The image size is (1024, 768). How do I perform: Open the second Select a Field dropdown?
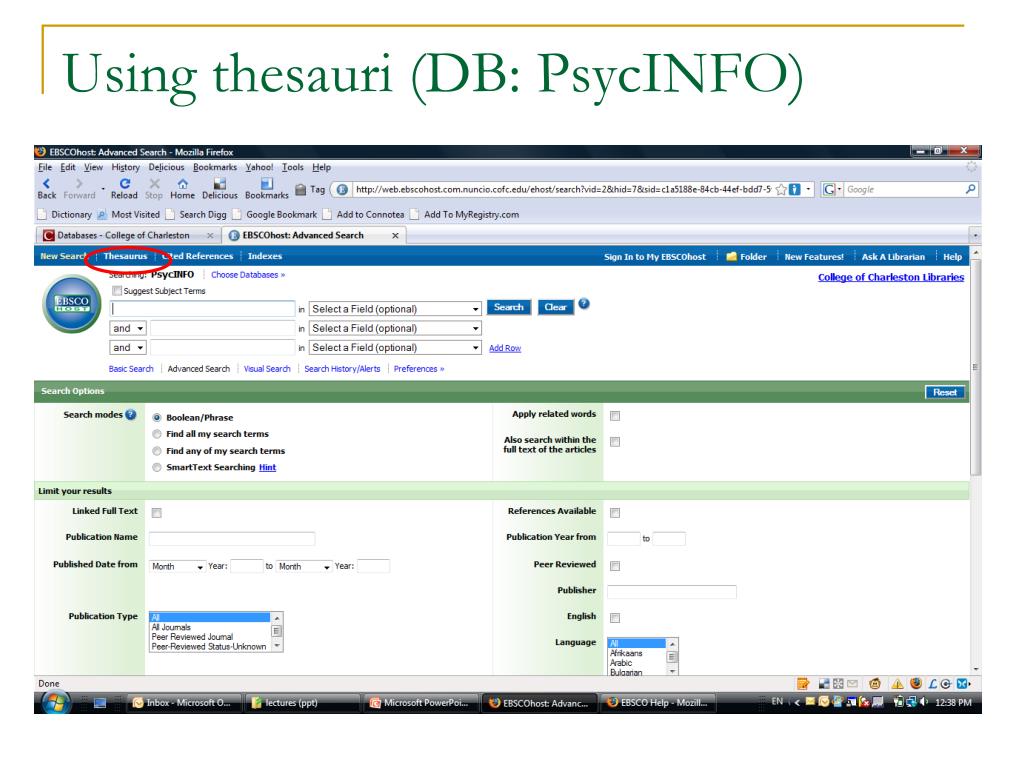[395, 328]
